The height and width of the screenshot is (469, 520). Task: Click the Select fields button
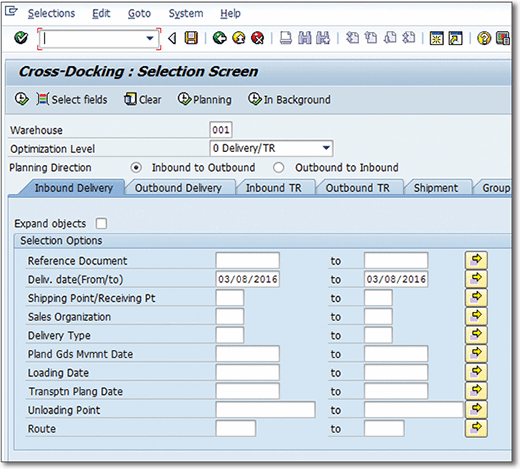point(72,100)
